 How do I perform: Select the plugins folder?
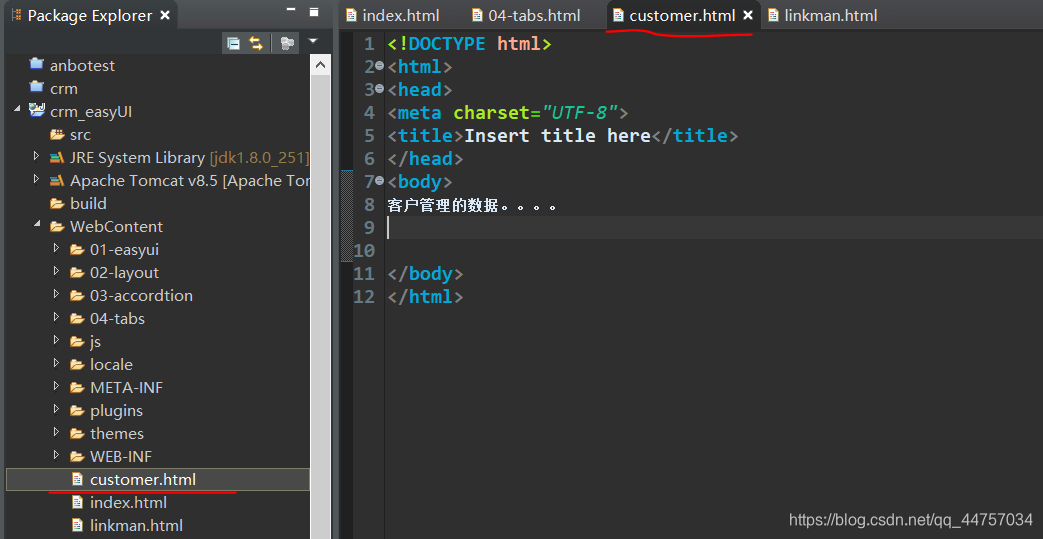116,411
